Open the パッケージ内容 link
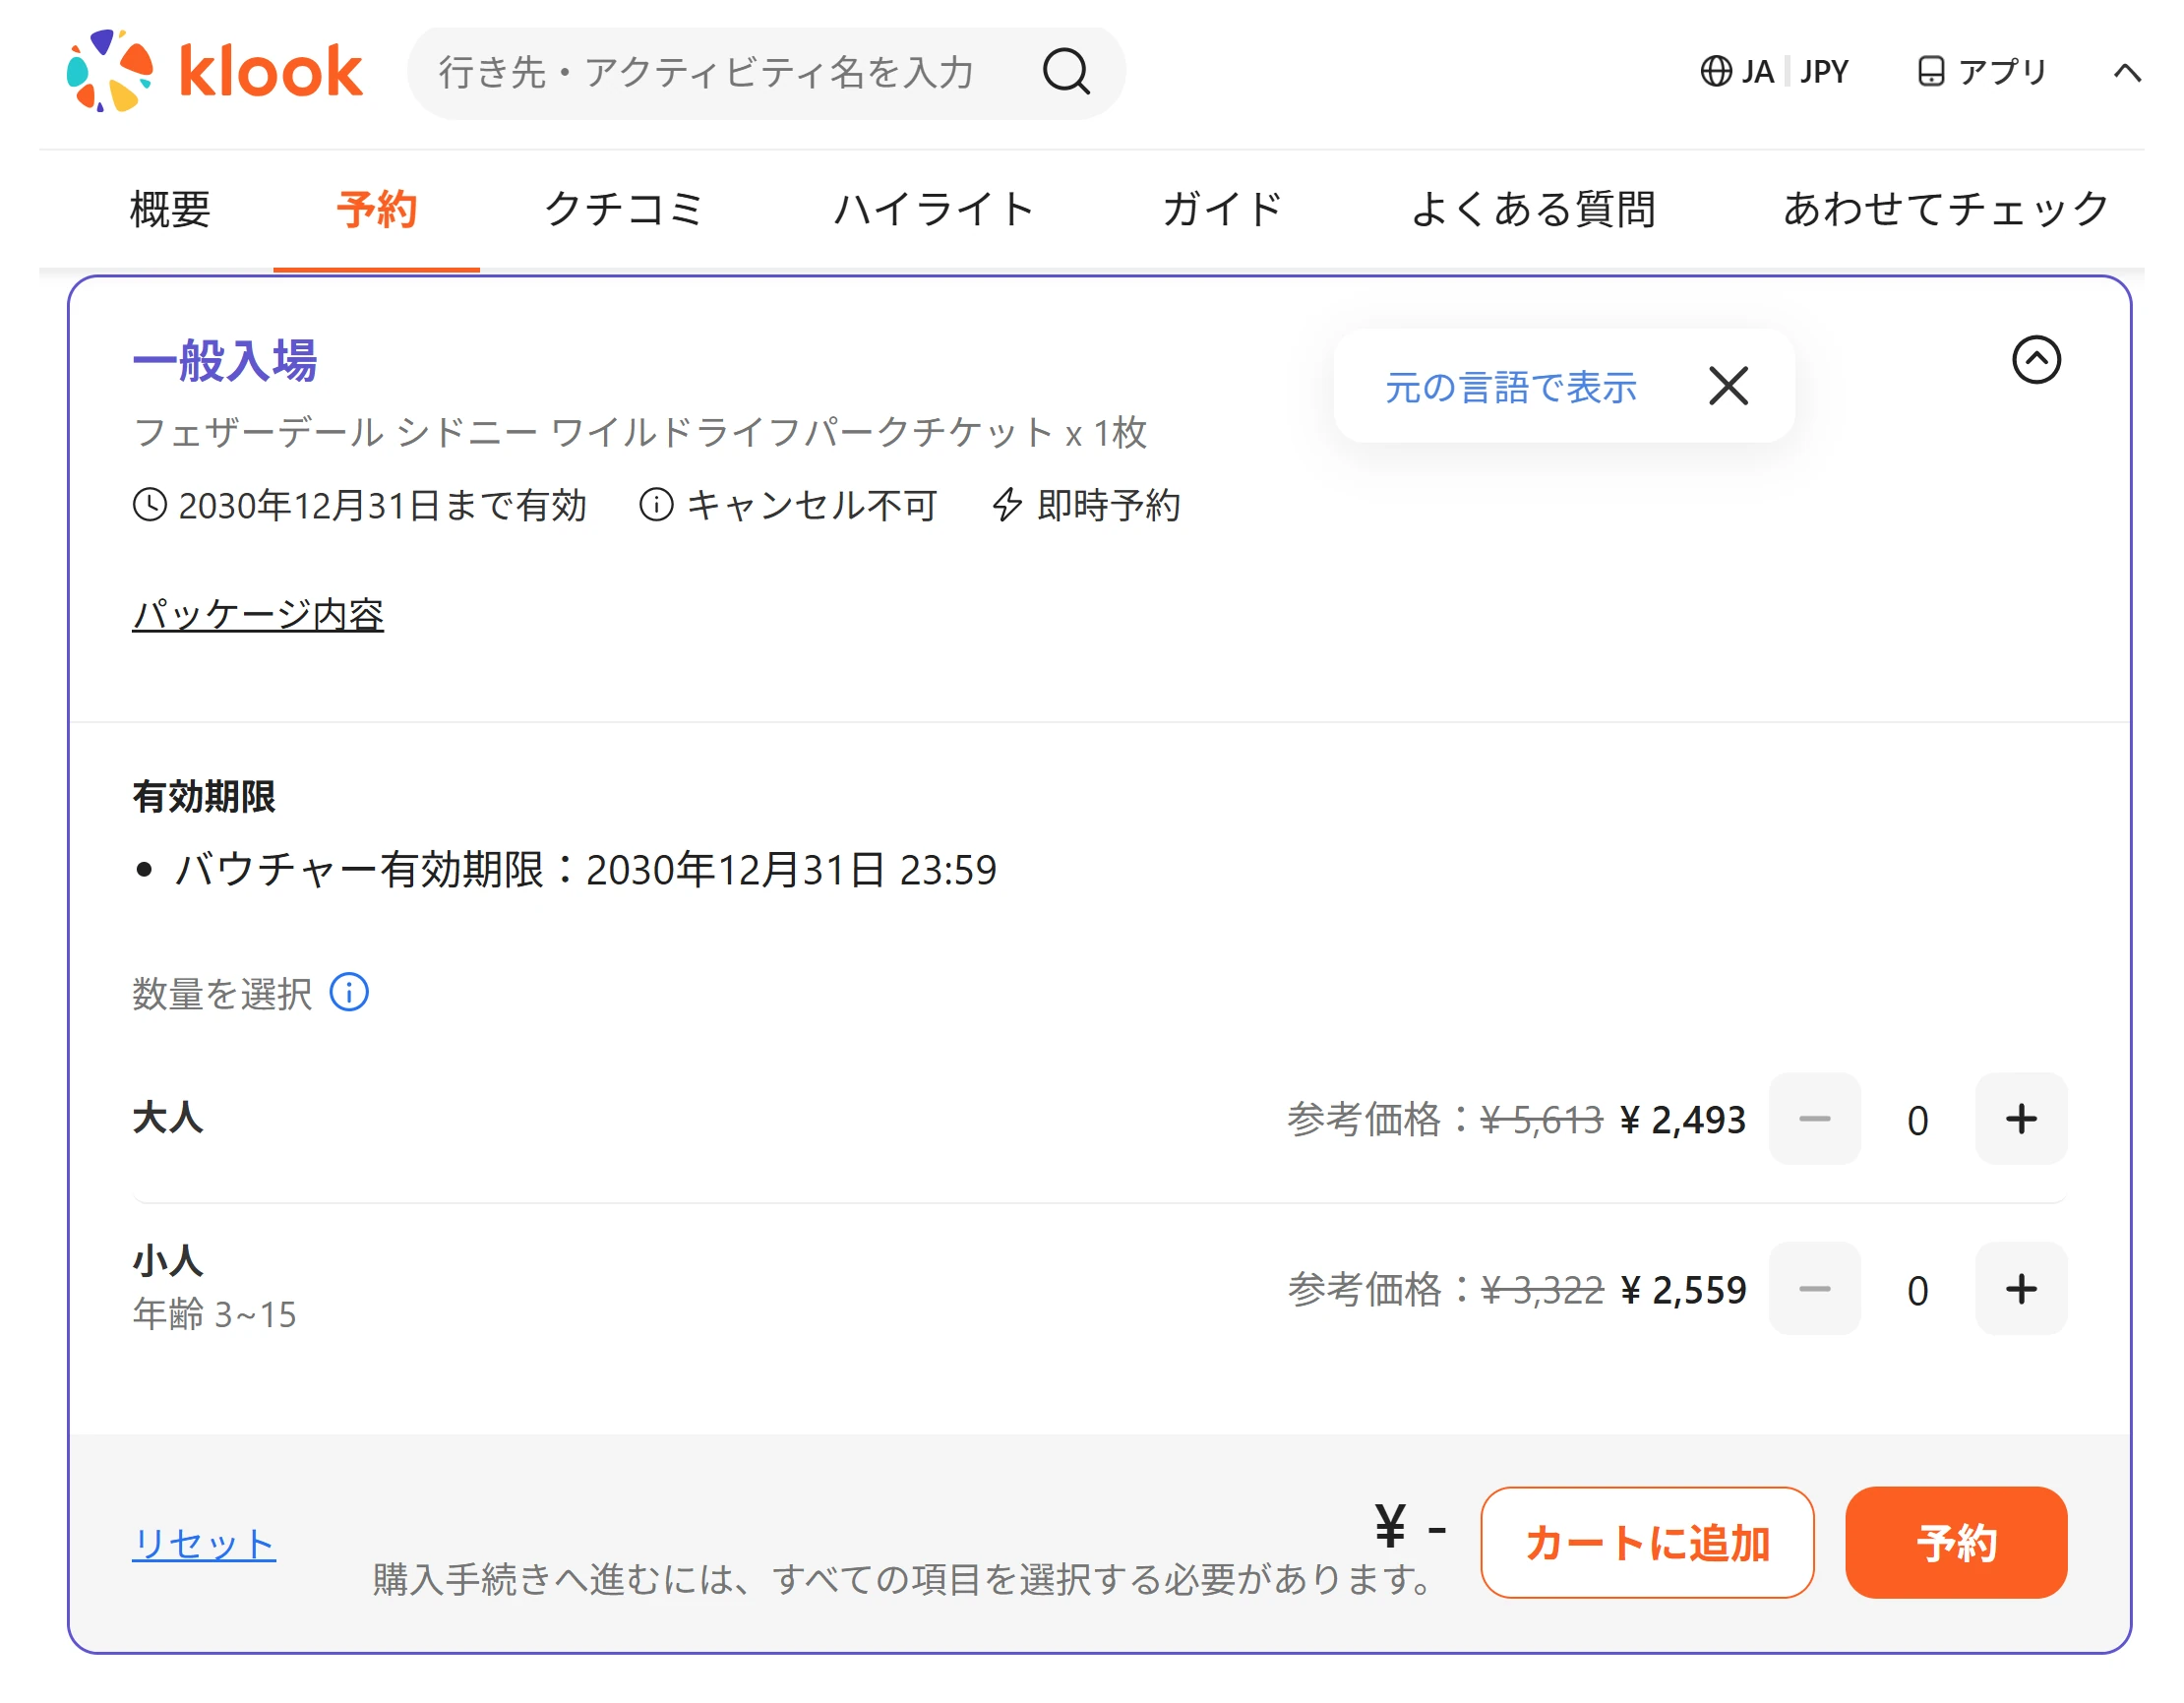Image resolution: width=2184 pixels, height=1703 pixels. click(x=258, y=615)
